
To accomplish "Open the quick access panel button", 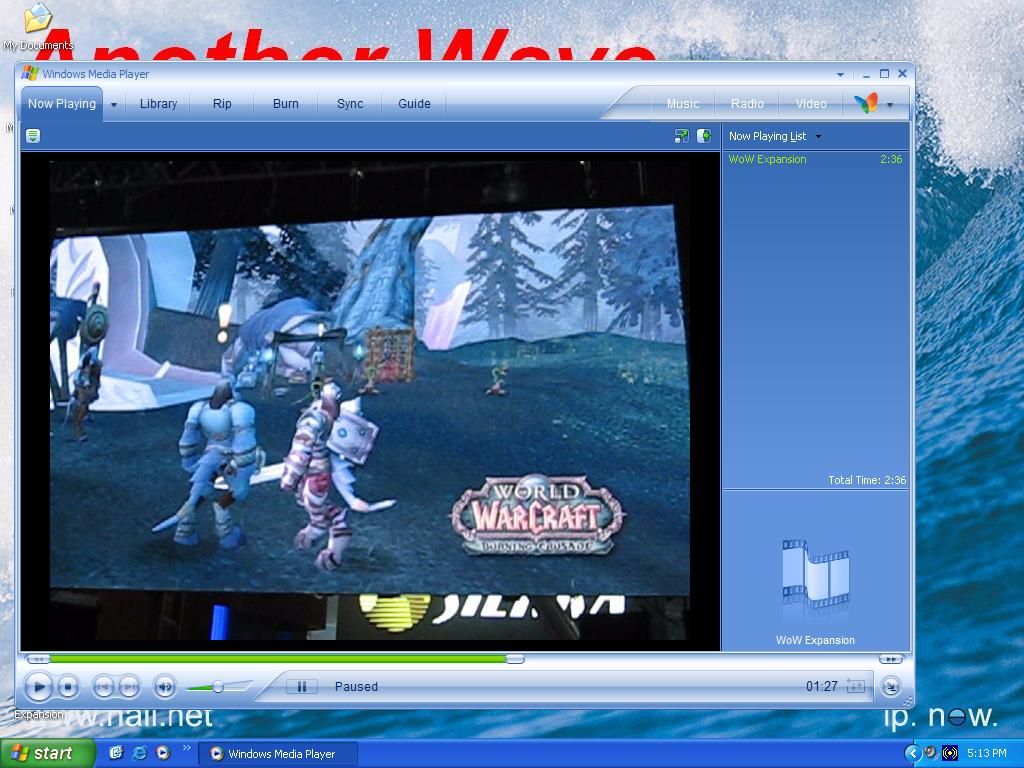I will pos(33,136).
